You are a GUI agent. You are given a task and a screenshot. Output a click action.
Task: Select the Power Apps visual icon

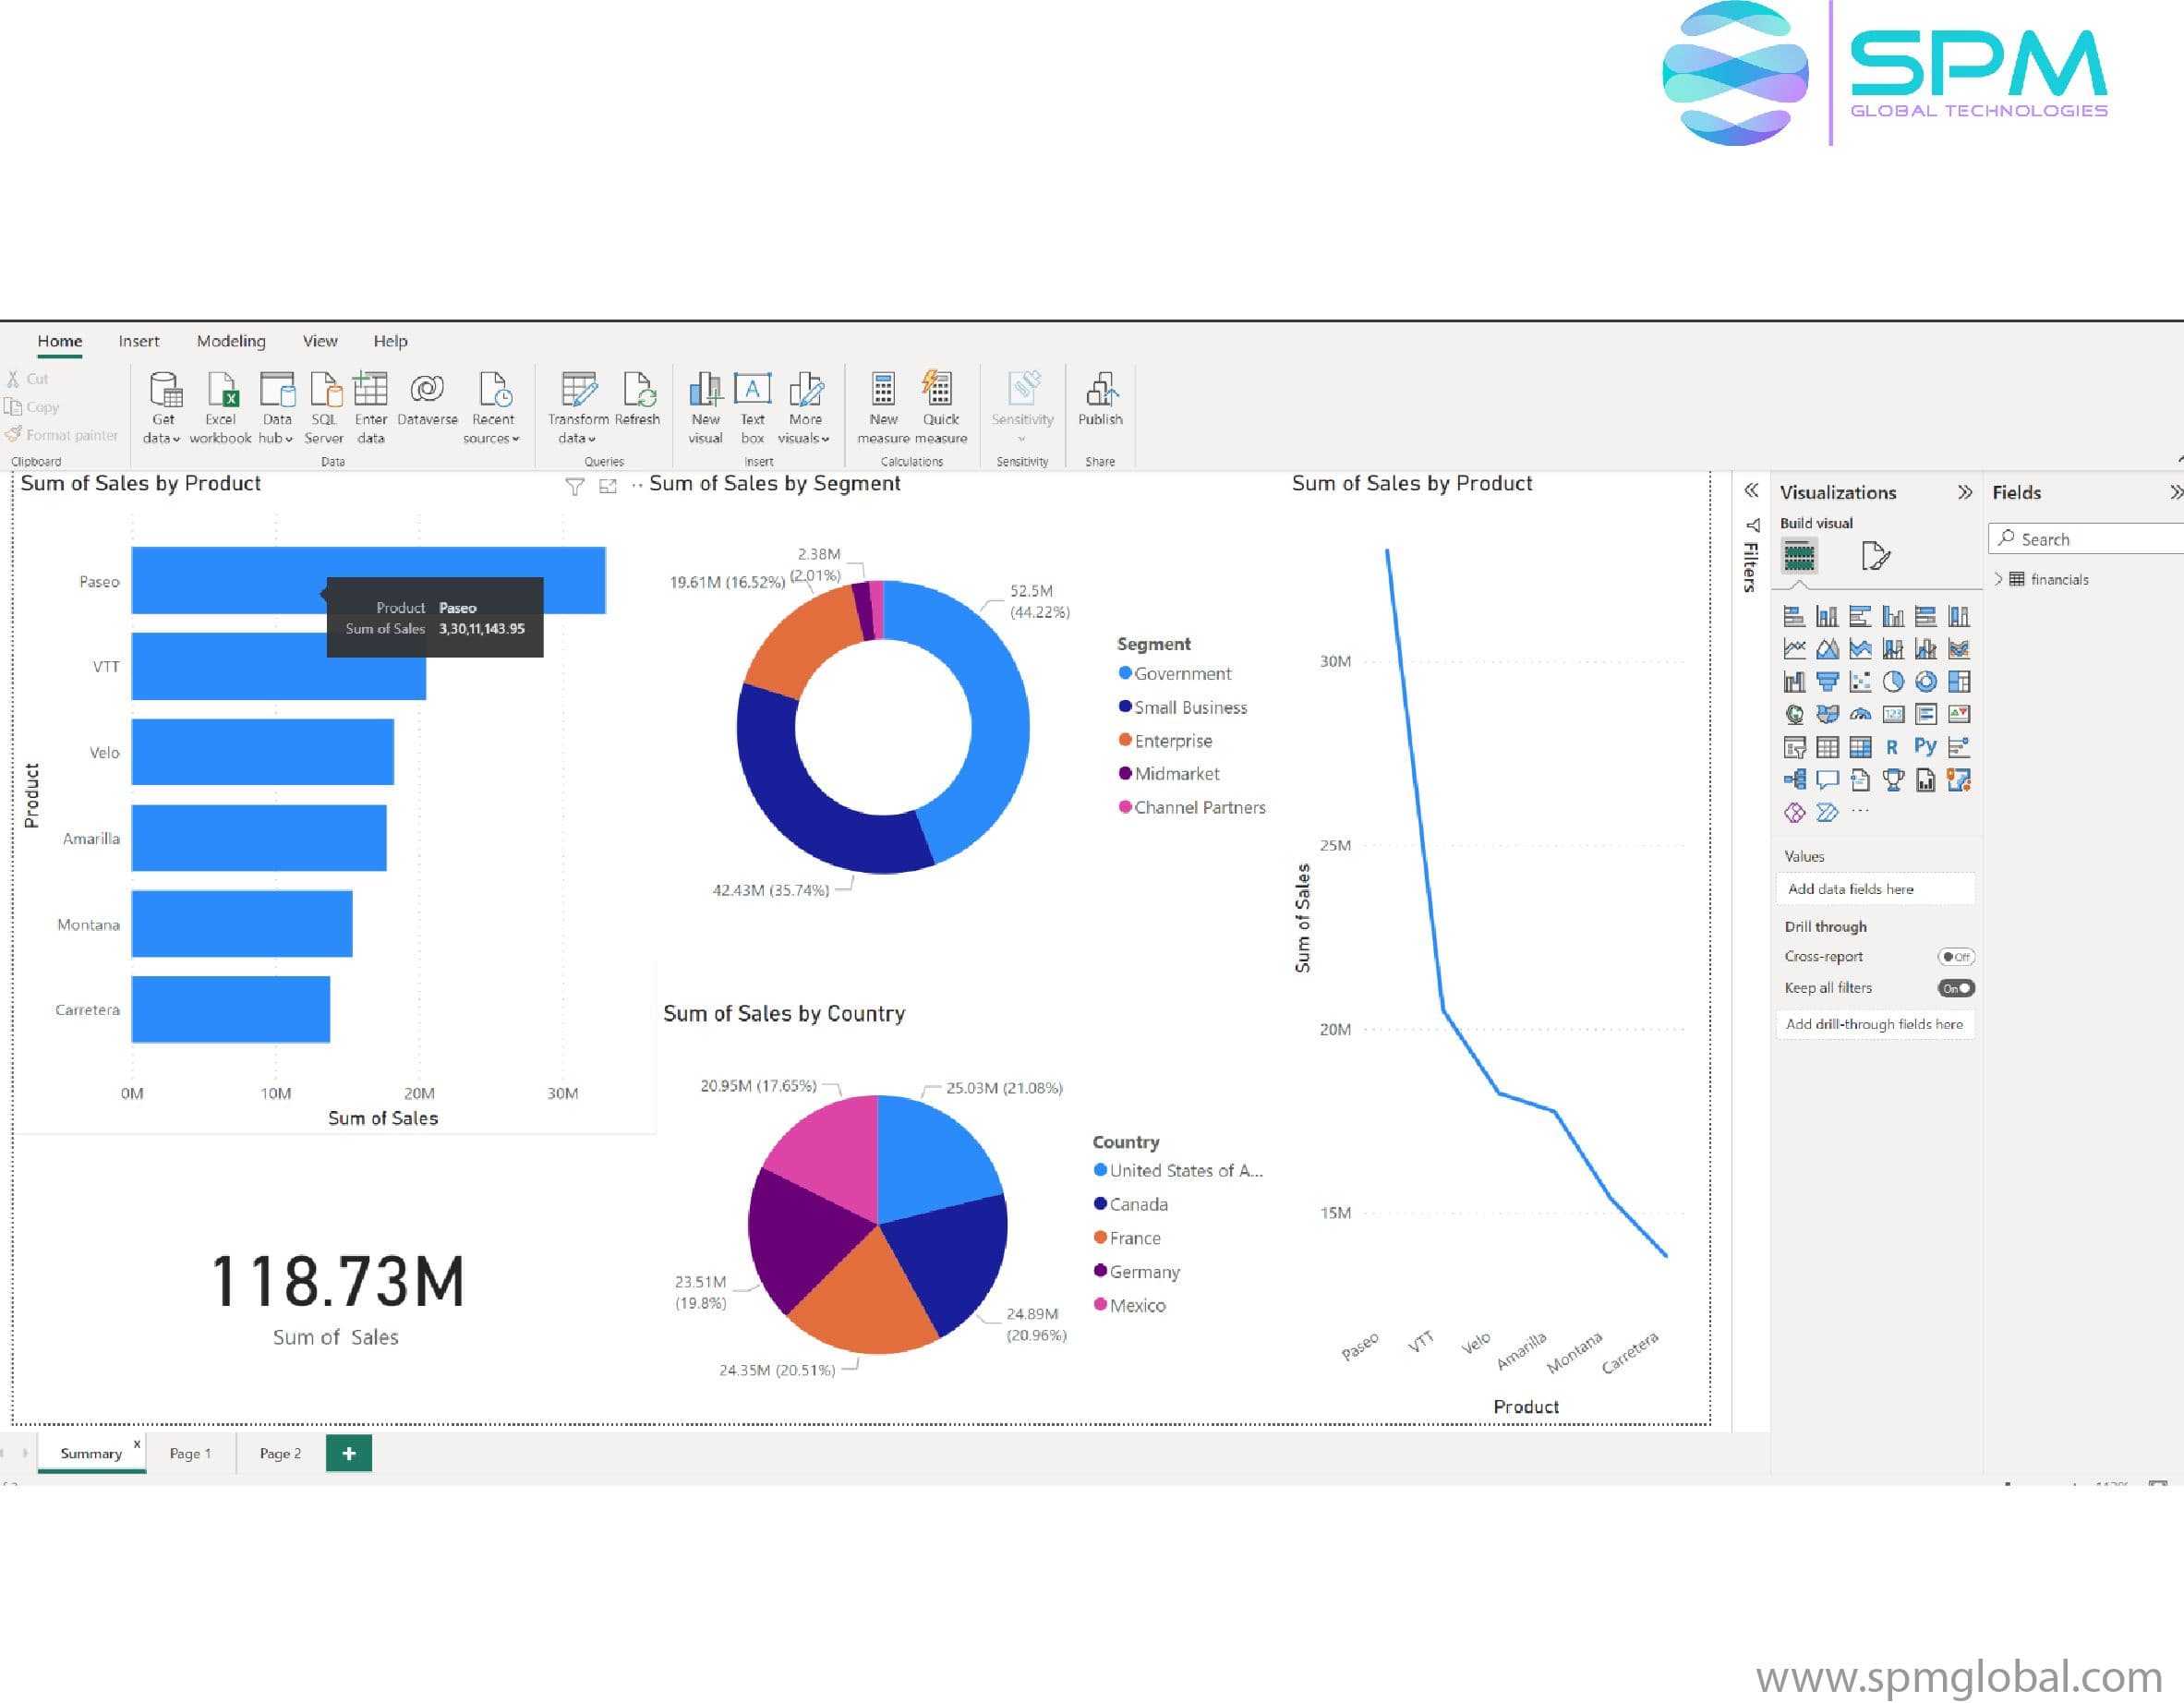(1794, 813)
